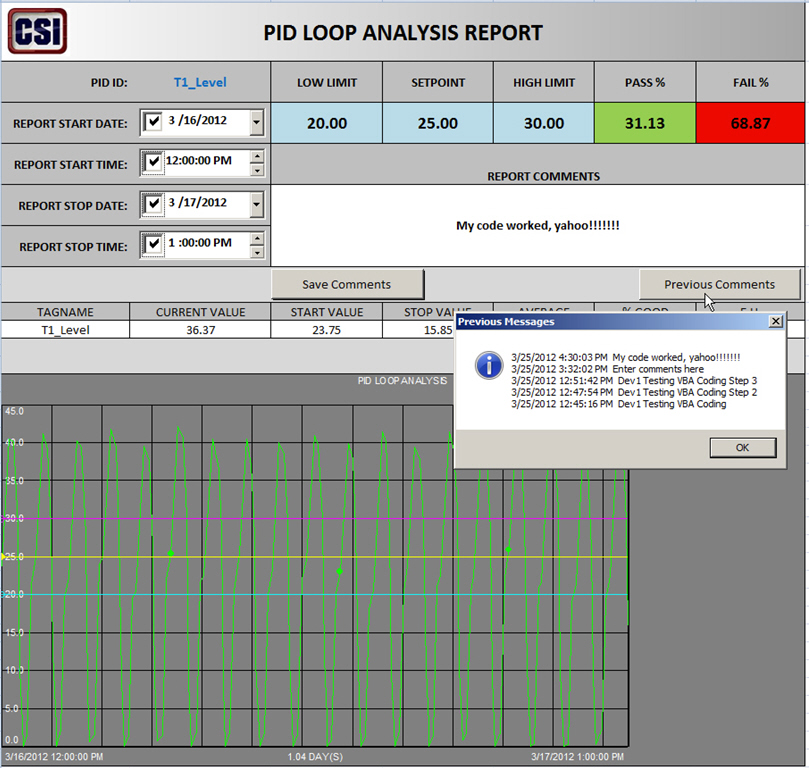This screenshot has width=809, height=768.
Task: Click the blue info icon in dialog
Action: (488, 365)
